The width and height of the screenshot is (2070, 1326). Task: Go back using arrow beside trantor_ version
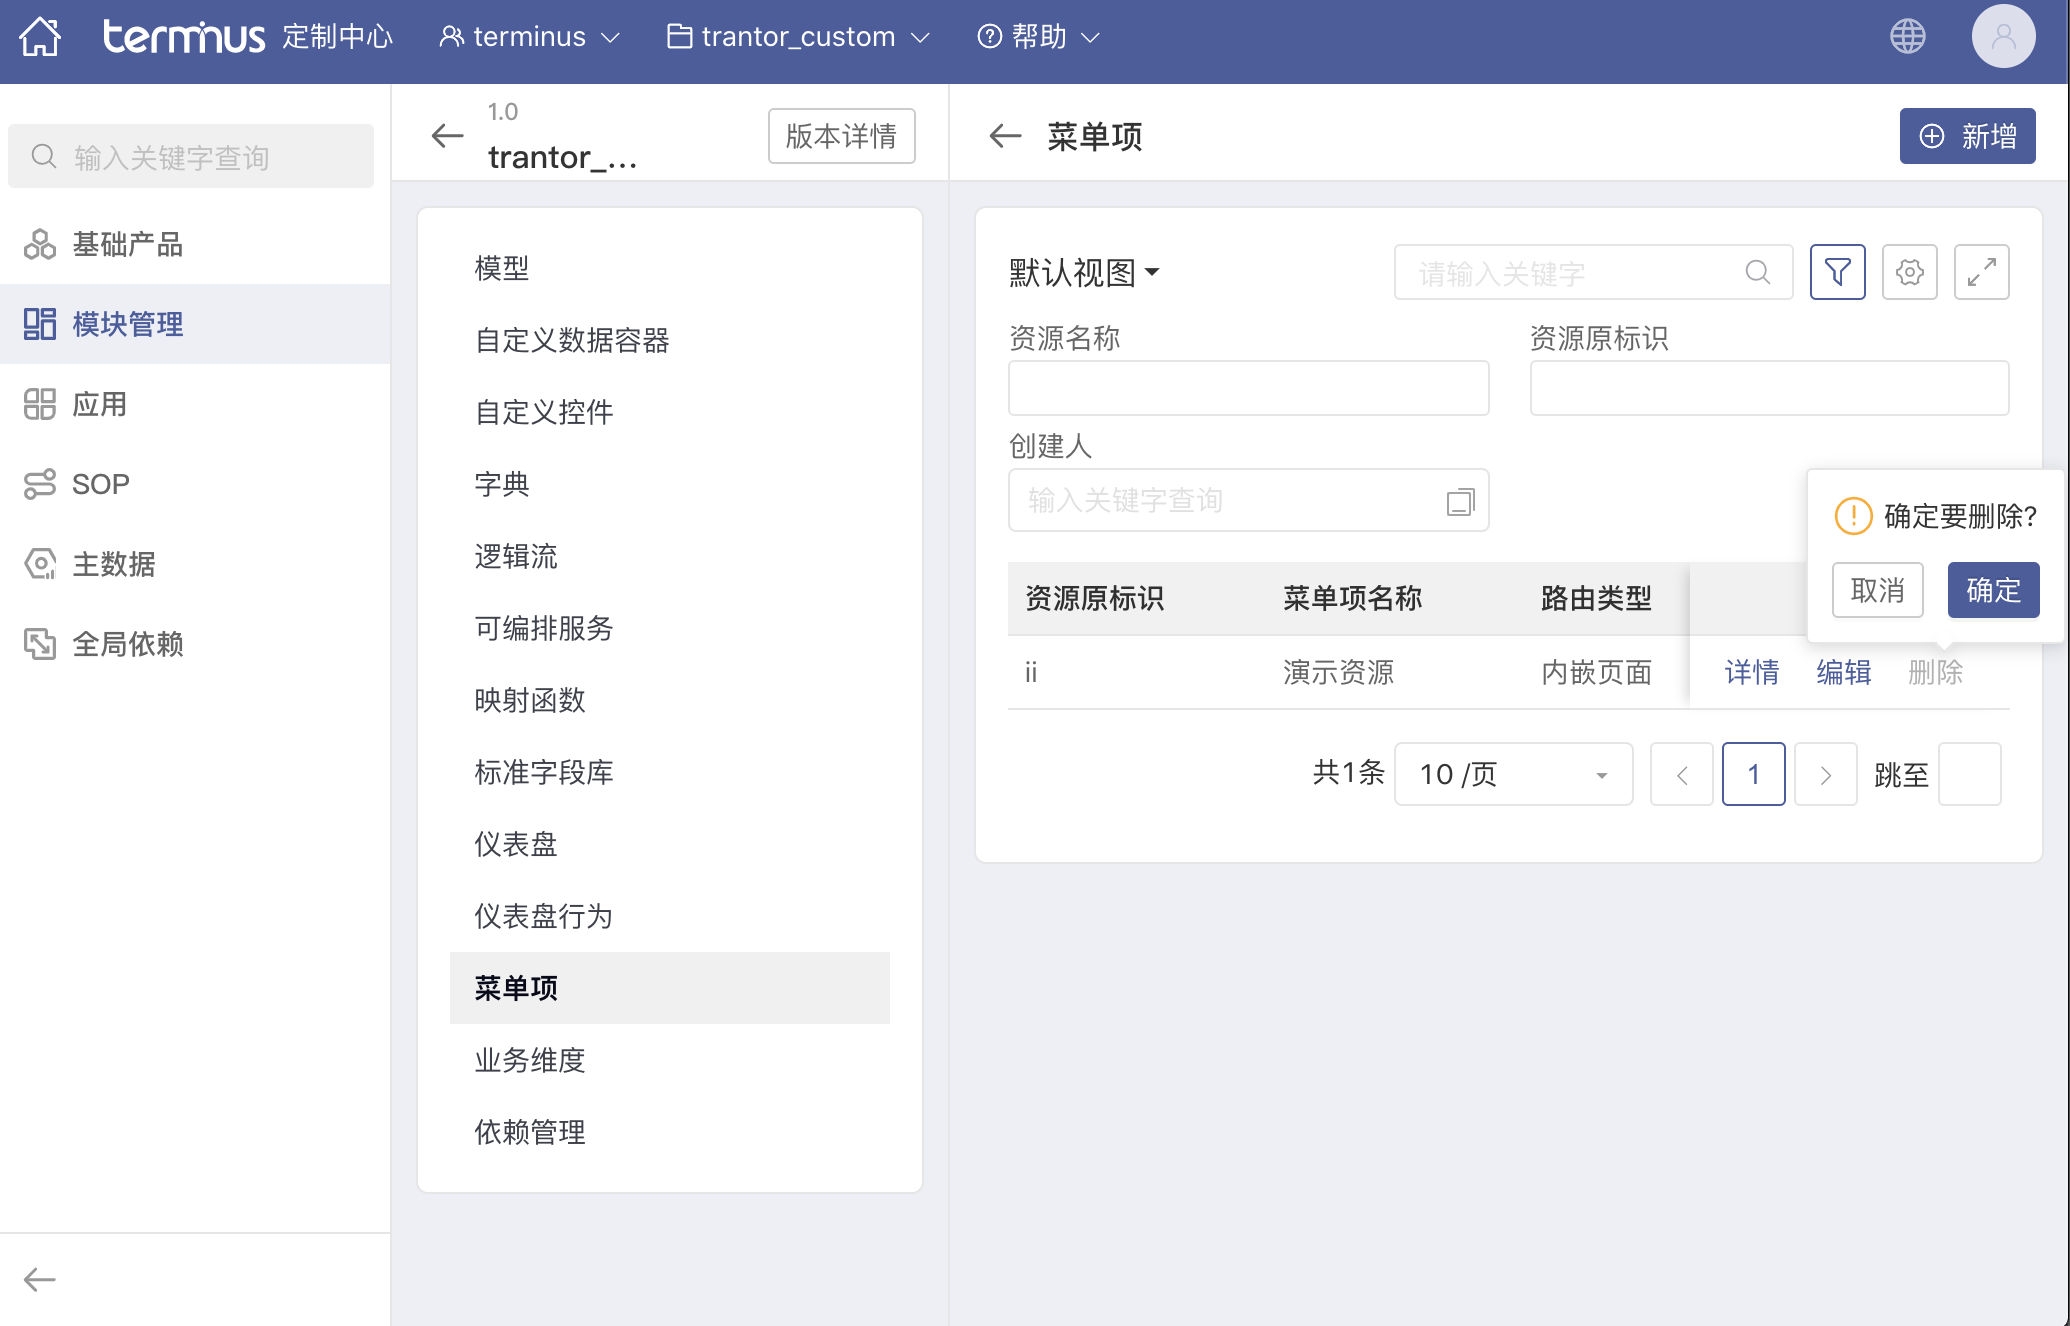click(447, 136)
